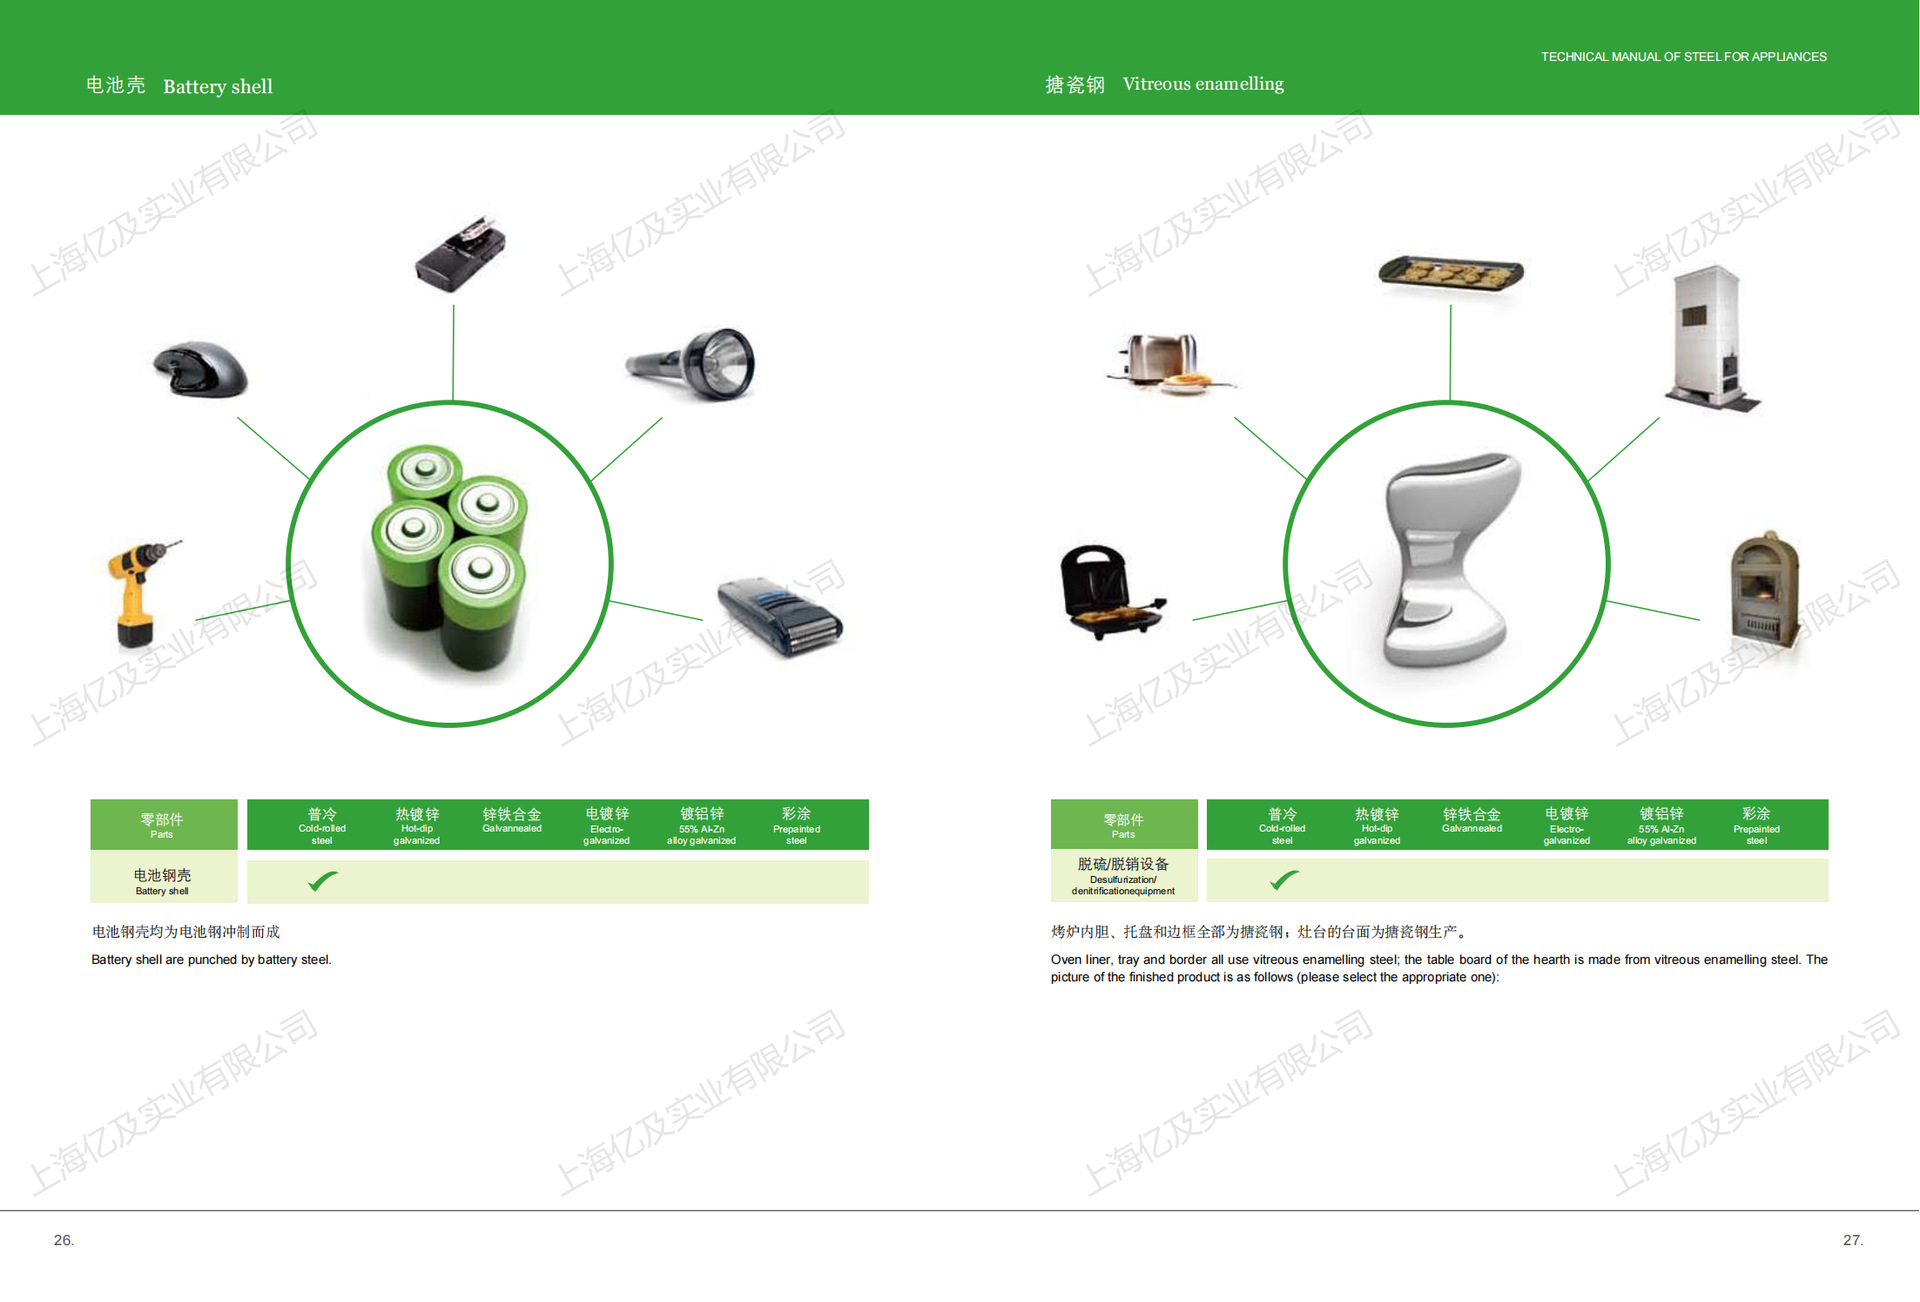Click the battery shell checkmark

(322, 881)
